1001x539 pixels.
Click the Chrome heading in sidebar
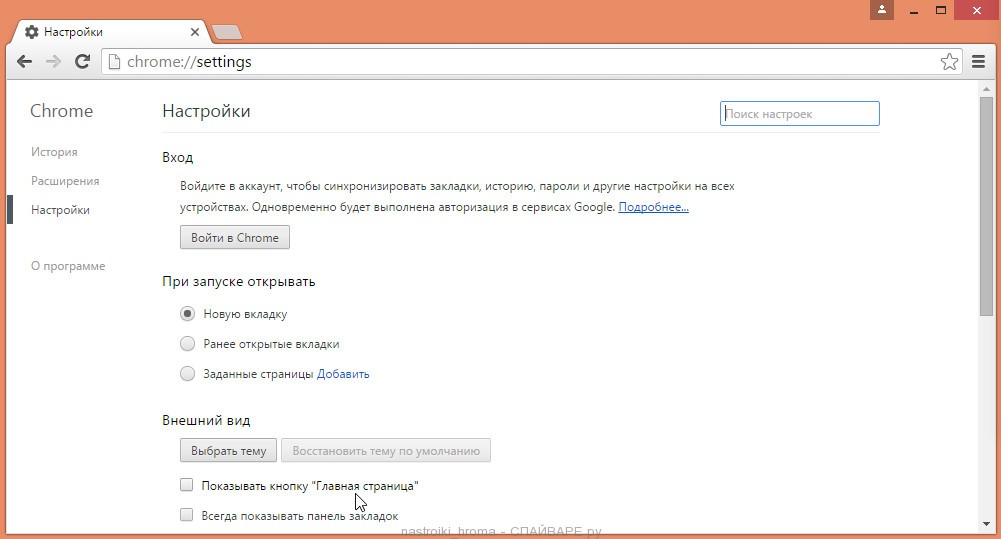pos(61,111)
